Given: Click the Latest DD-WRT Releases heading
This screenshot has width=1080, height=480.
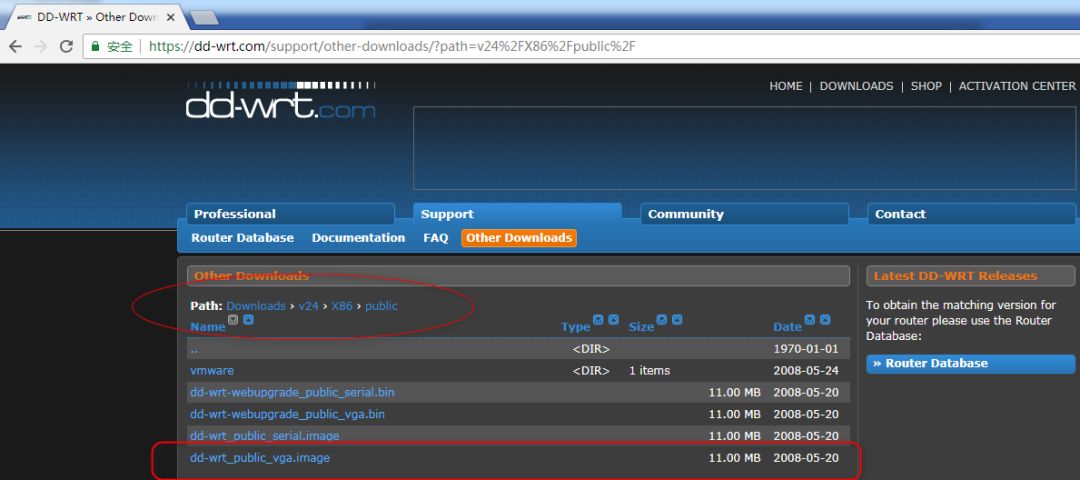Looking at the screenshot, I should (955, 276).
